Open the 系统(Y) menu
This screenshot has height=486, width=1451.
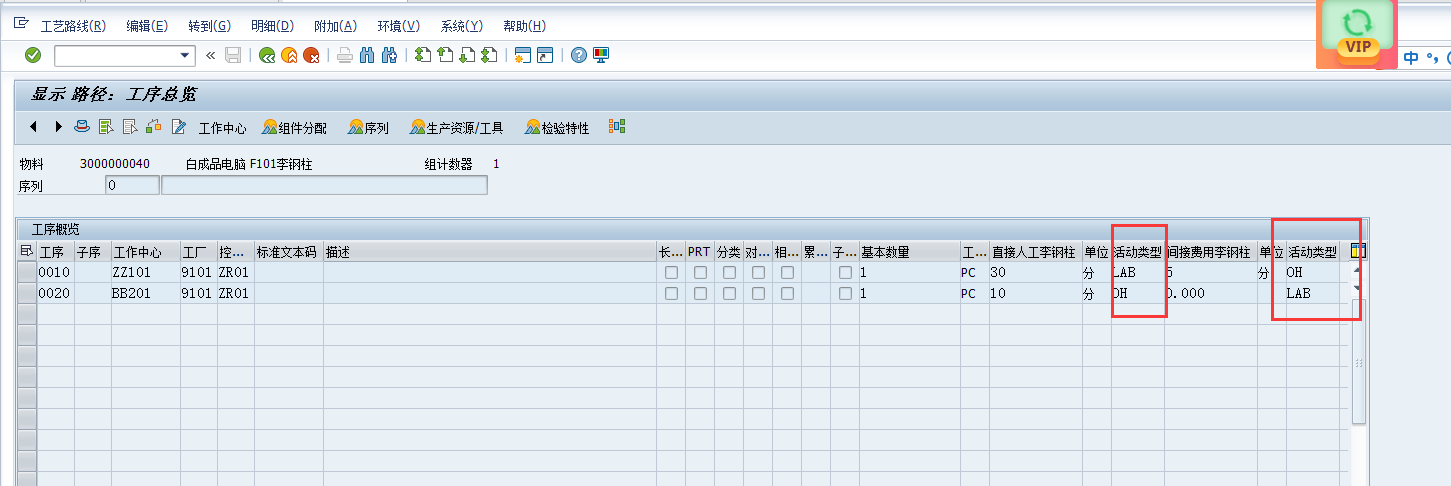click(x=461, y=26)
